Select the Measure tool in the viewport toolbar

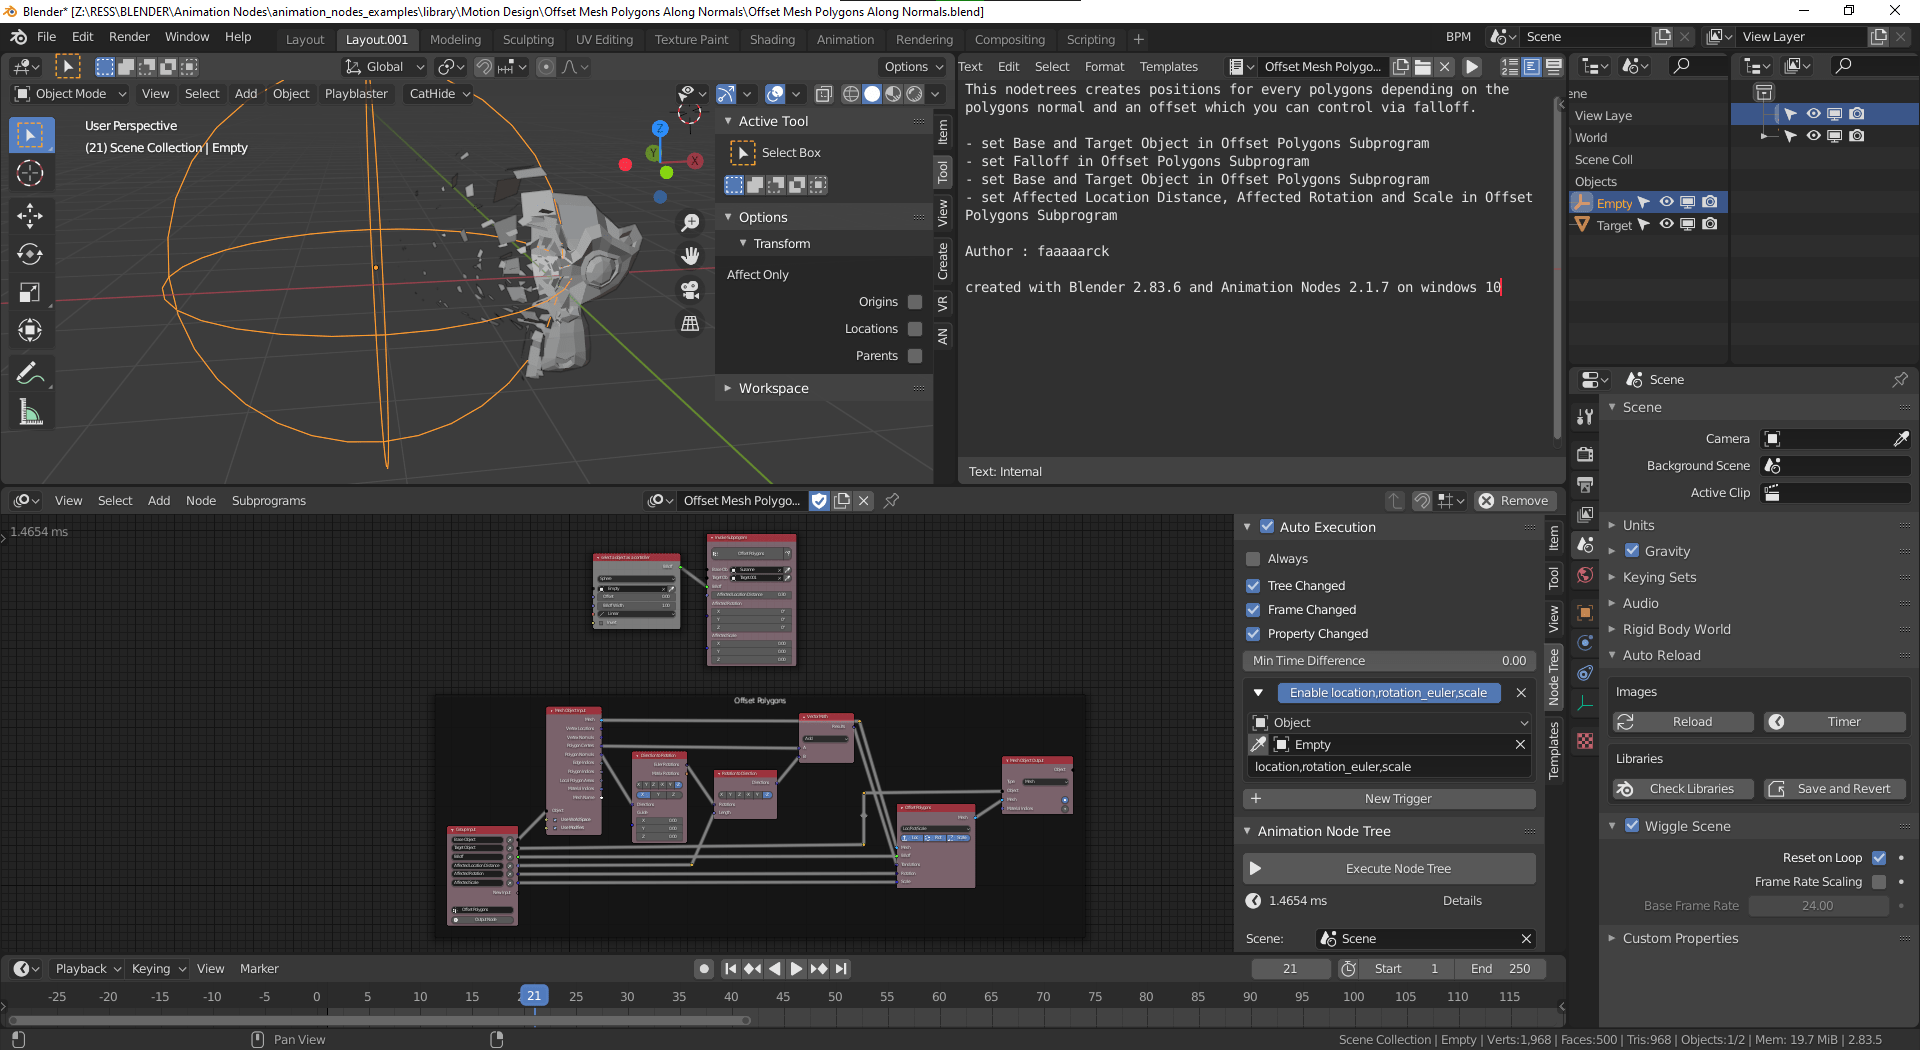[30, 411]
